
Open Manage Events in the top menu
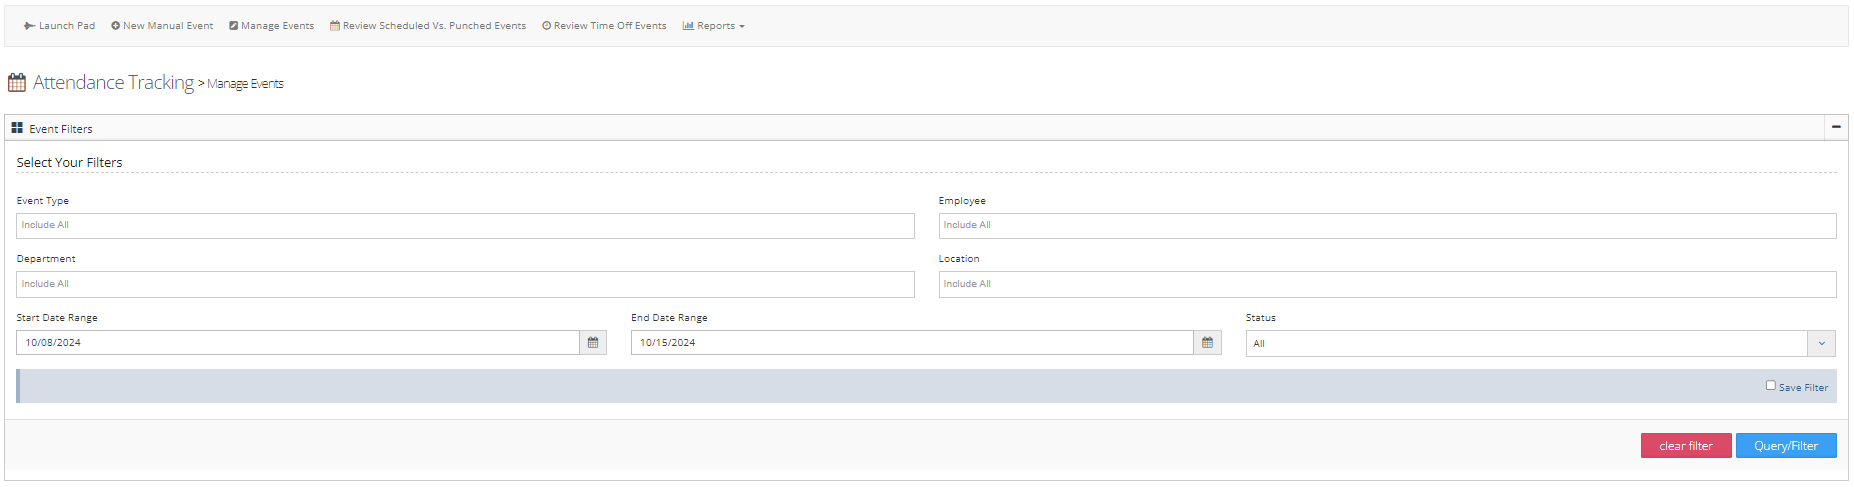(271, 26)
